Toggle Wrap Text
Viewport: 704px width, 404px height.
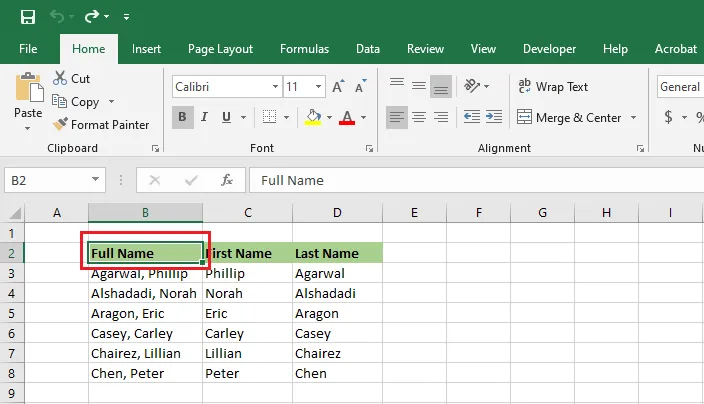tap(553, 86)
